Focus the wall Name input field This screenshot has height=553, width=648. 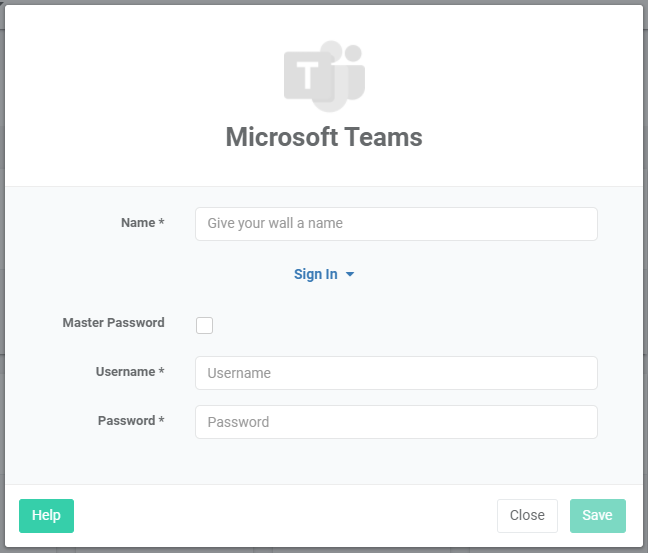click(396, 224)
